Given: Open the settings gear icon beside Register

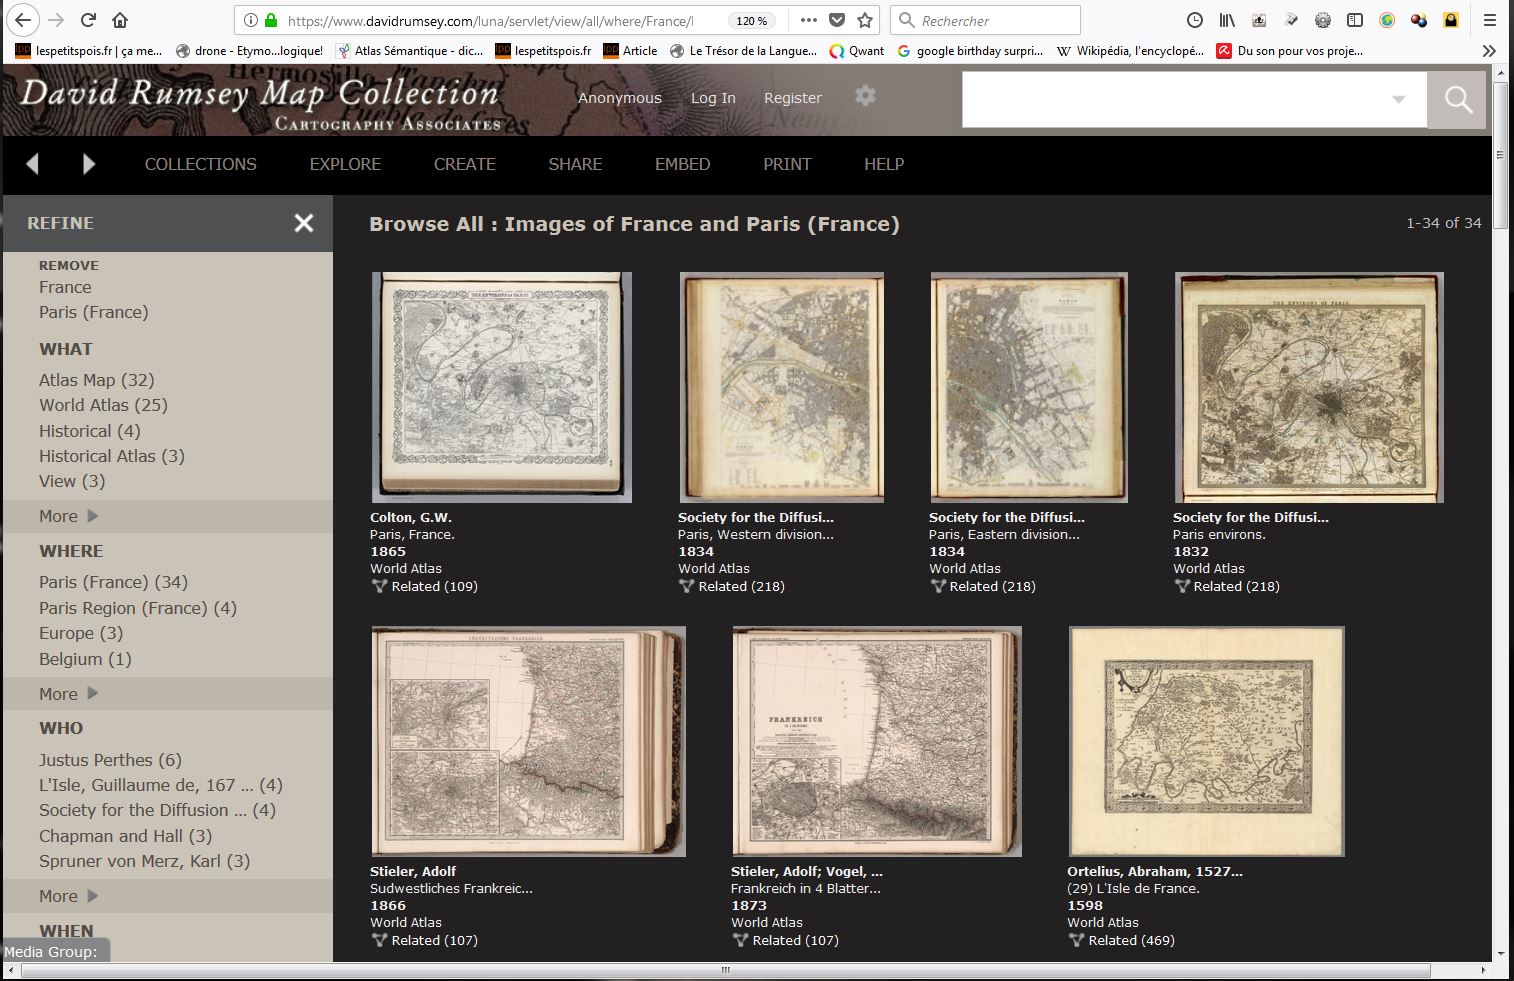Looking at the screenshot, I should 865,96.
